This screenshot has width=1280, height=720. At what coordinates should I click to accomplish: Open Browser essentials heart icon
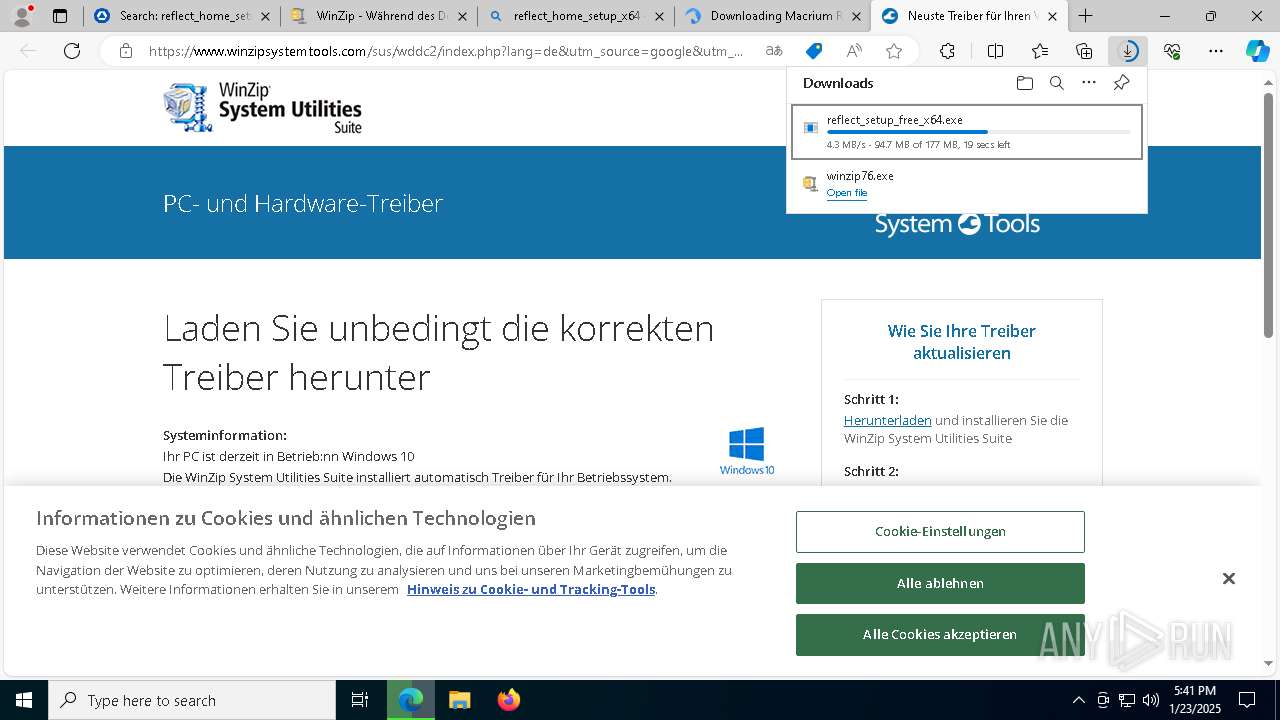click(x=1172, y=51)
